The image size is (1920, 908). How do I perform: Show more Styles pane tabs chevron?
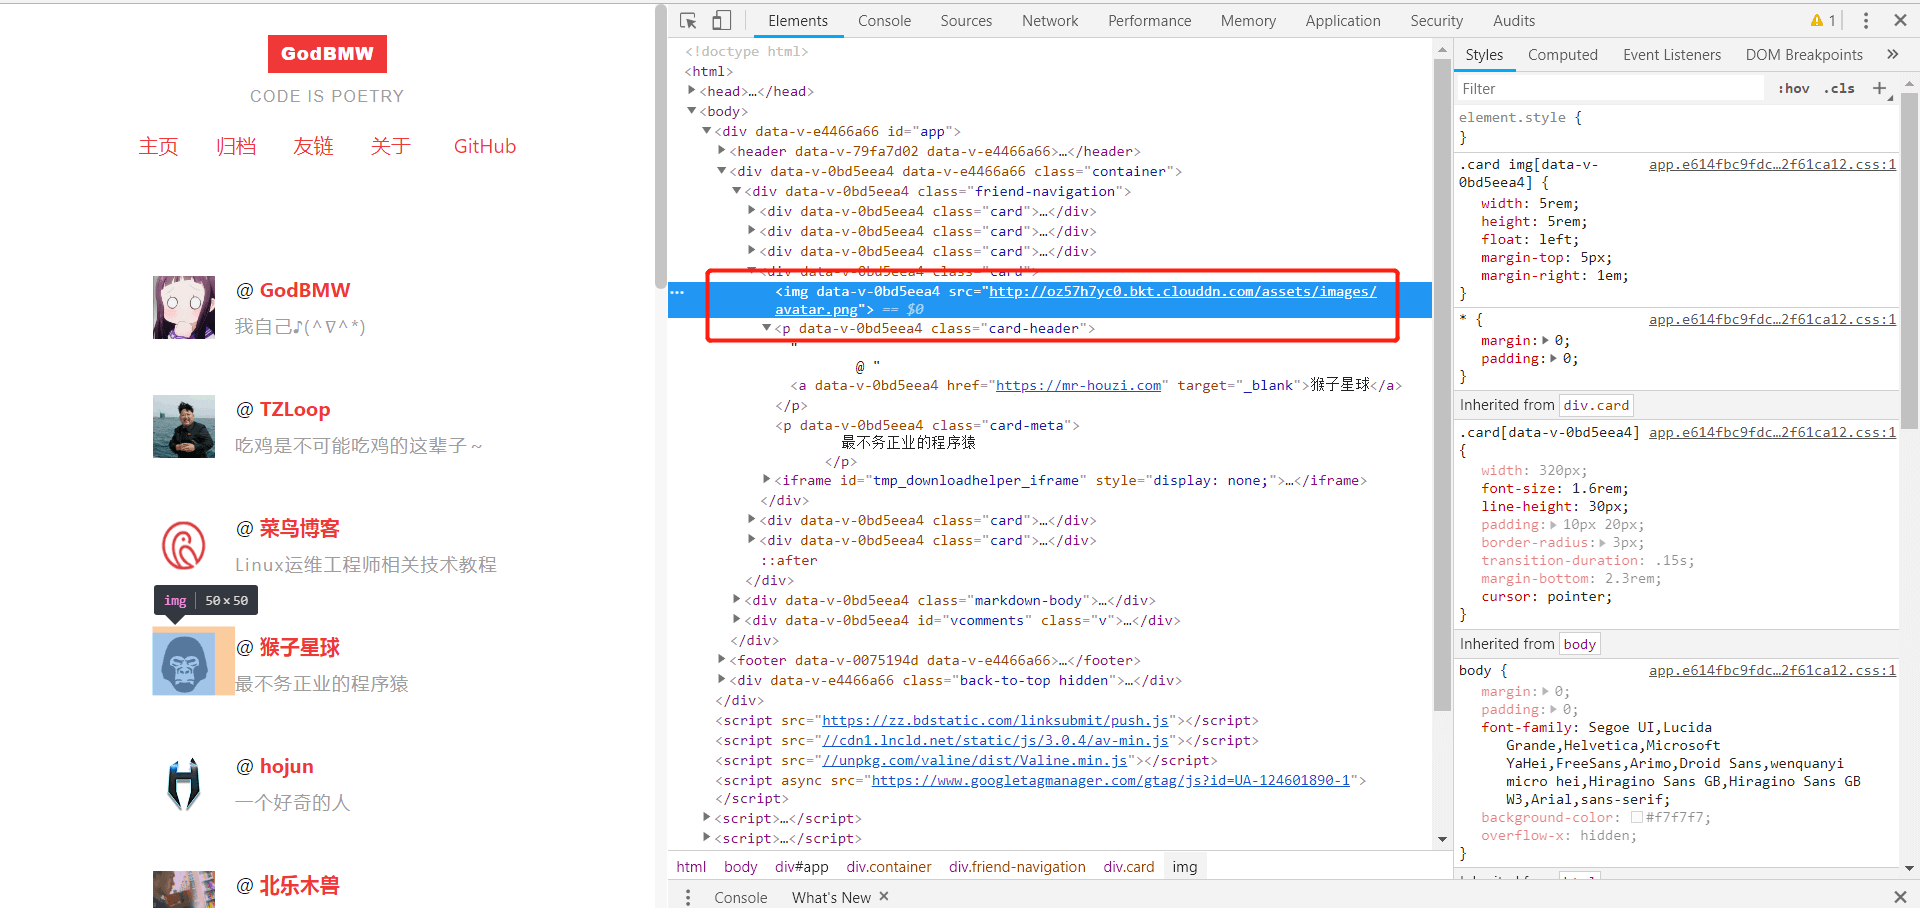click(1892, 54)
